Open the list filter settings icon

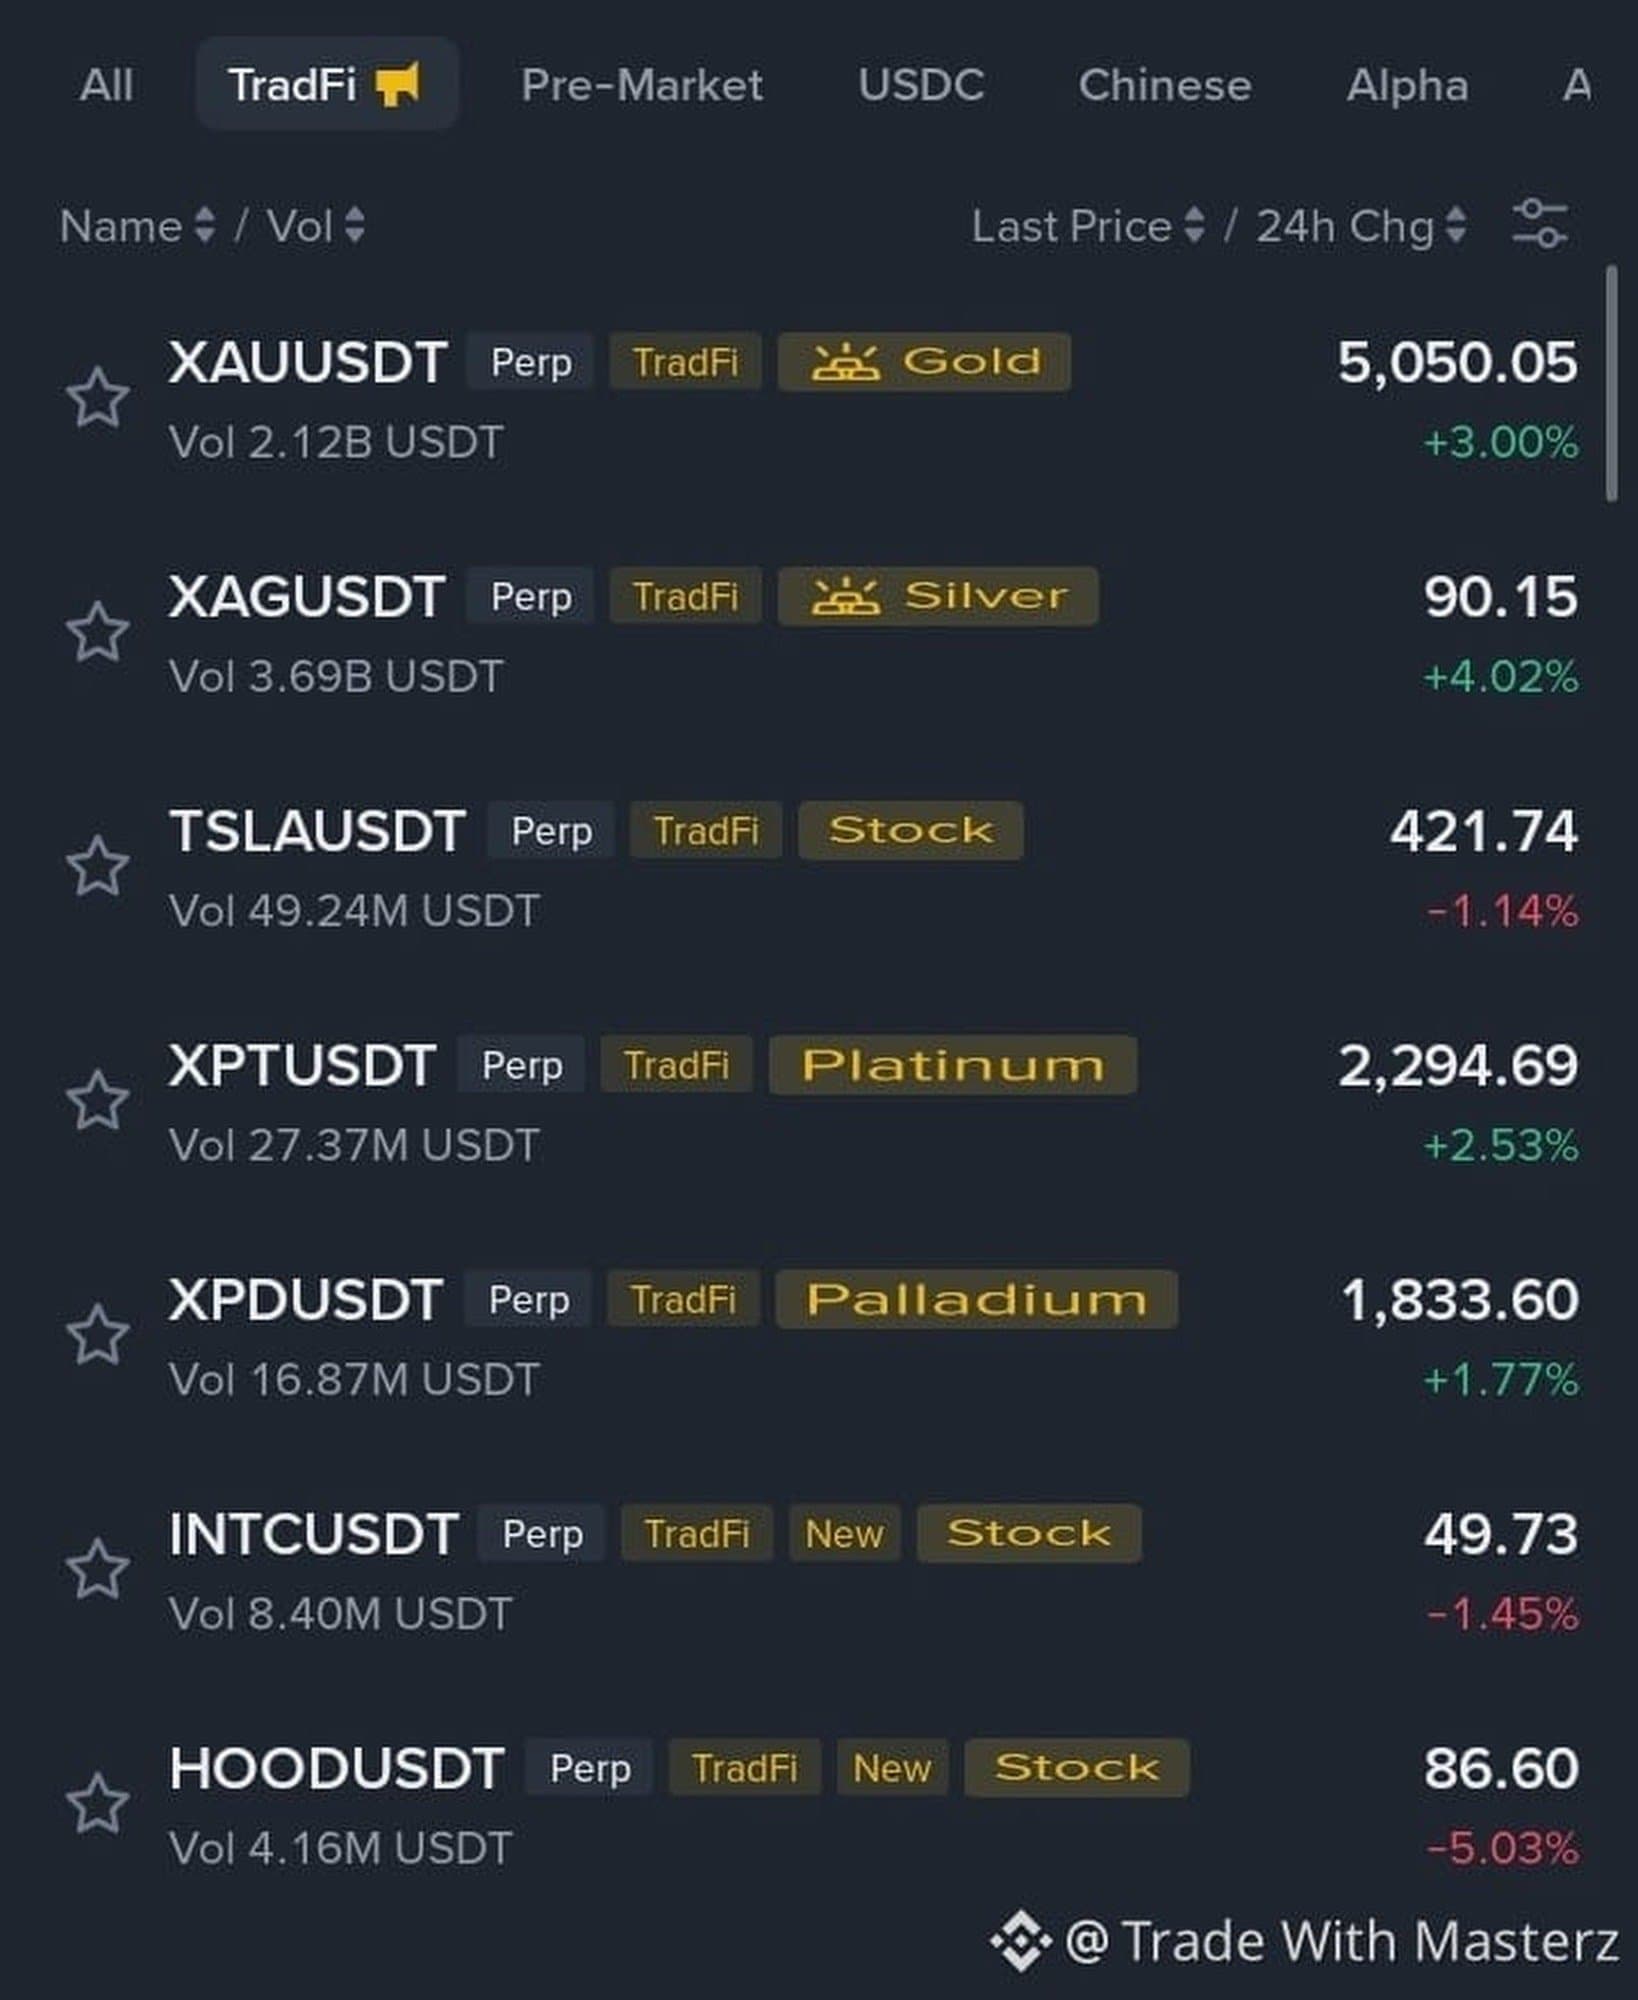[x=1540, y=224]
